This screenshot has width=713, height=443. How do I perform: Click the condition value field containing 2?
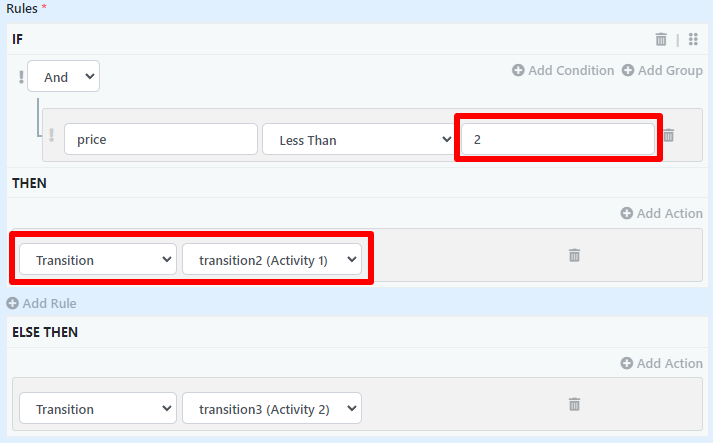(557, 140)
